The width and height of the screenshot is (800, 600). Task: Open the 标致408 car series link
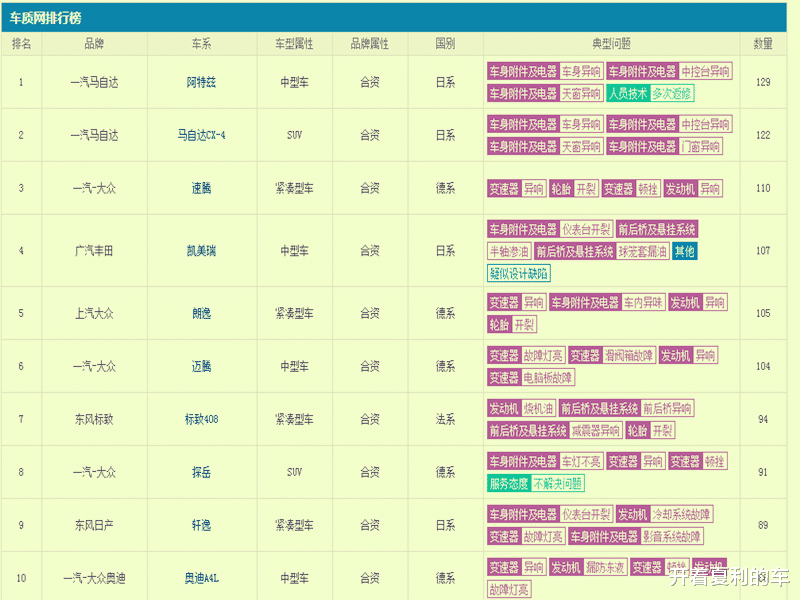pos(201,419)
